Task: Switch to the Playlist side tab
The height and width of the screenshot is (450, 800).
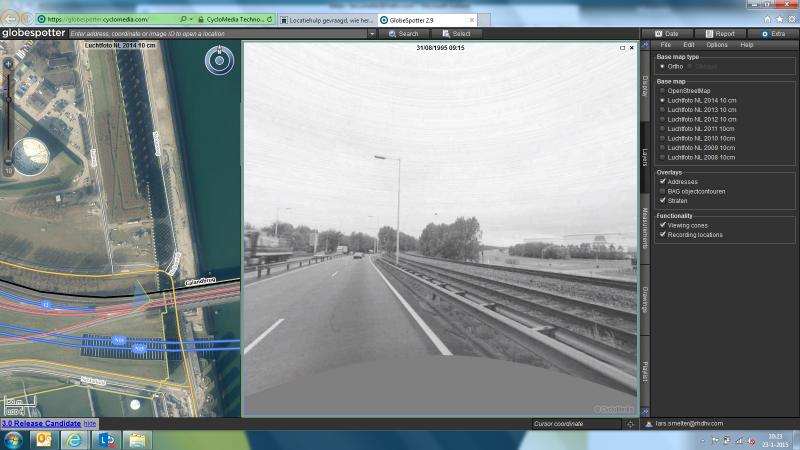Action: point(645,371)
